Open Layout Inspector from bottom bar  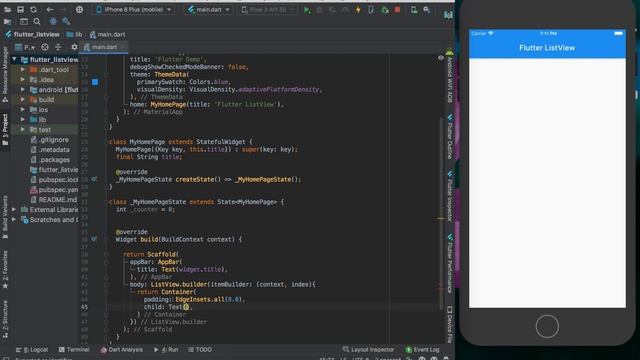pos(369,350)
